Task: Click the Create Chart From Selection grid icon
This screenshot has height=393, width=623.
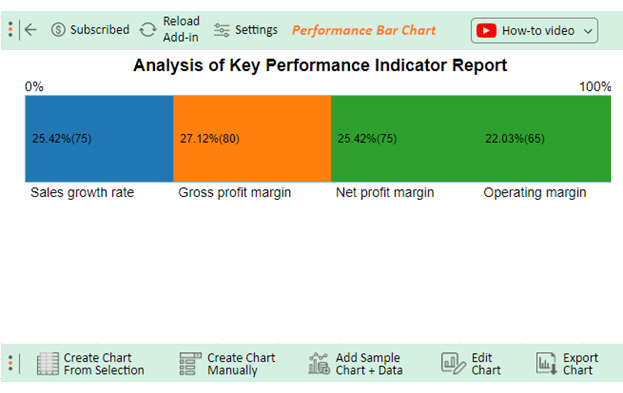Action: (48, 364)
